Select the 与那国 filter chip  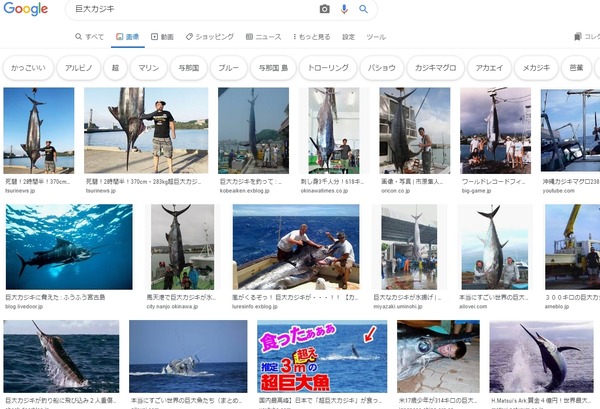(189, 68)
